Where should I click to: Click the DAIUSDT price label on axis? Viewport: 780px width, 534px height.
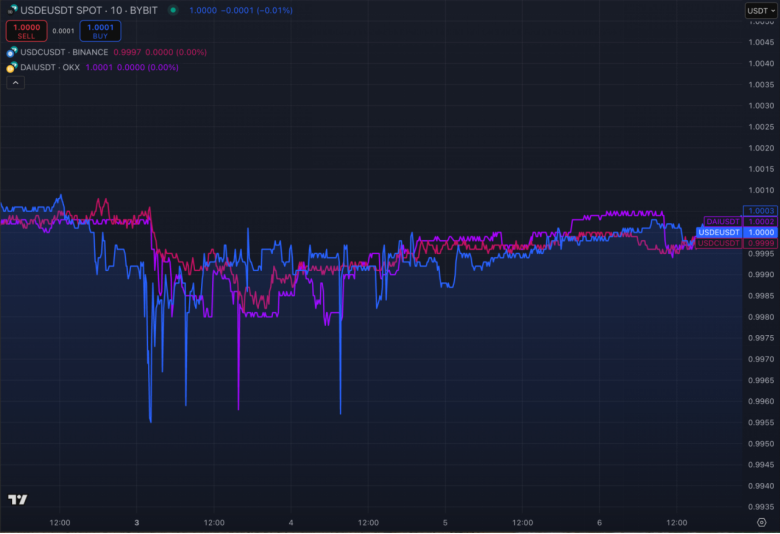tap(724, 221)
